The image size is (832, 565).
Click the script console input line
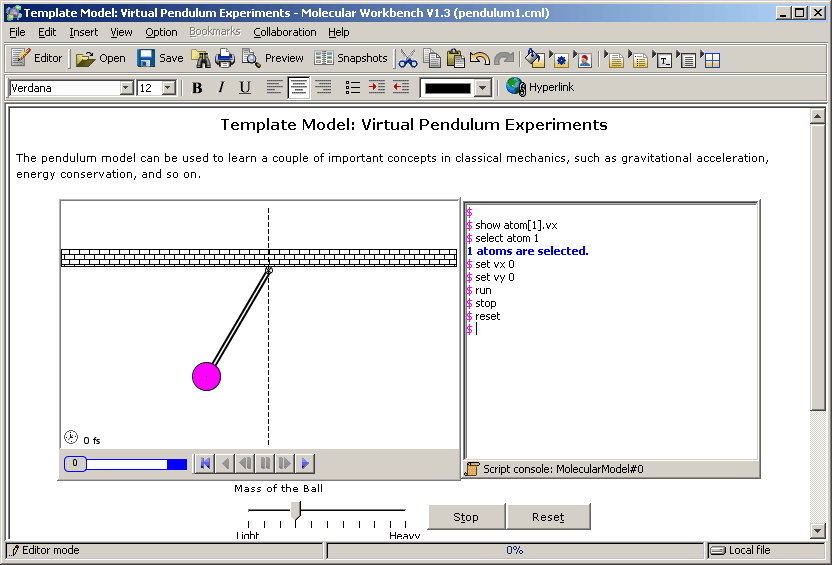(611, 329)
